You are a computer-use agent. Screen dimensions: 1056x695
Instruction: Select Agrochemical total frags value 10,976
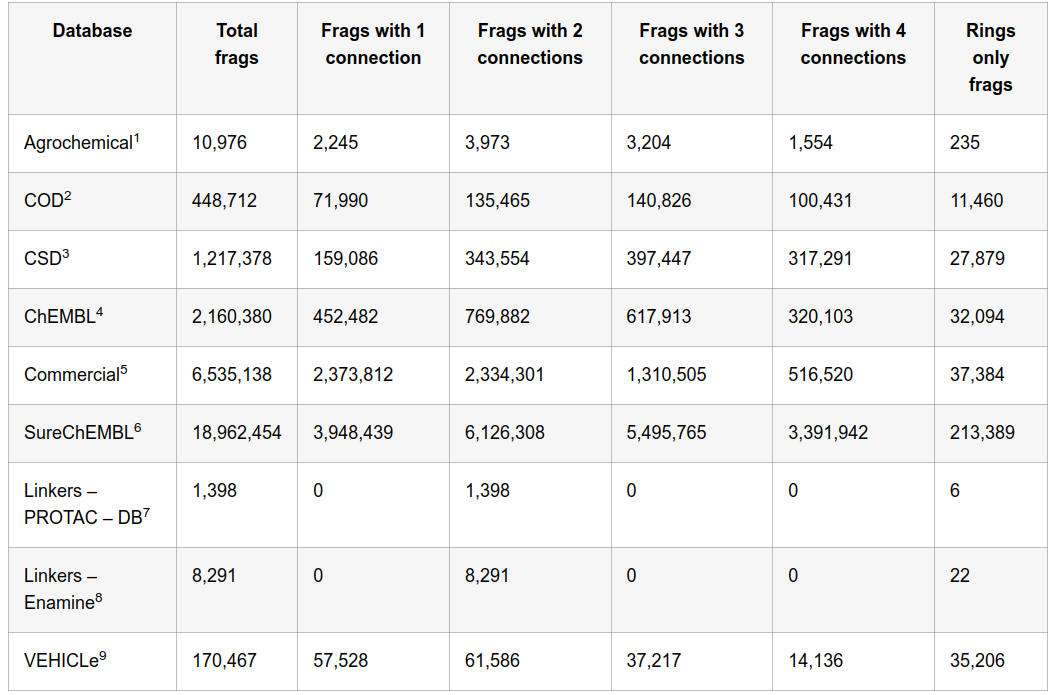coord(220,143)
